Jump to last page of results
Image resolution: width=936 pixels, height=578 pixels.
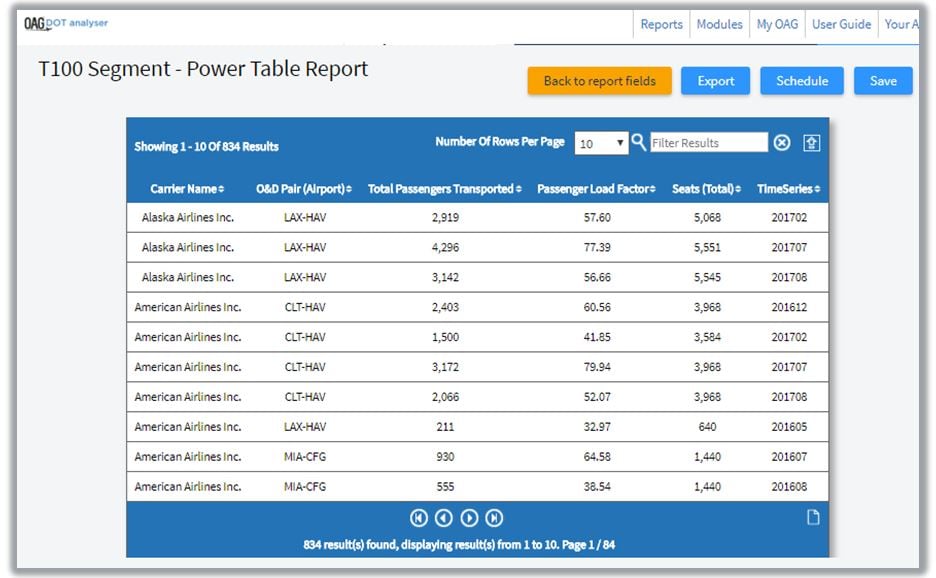click(494, 518)
